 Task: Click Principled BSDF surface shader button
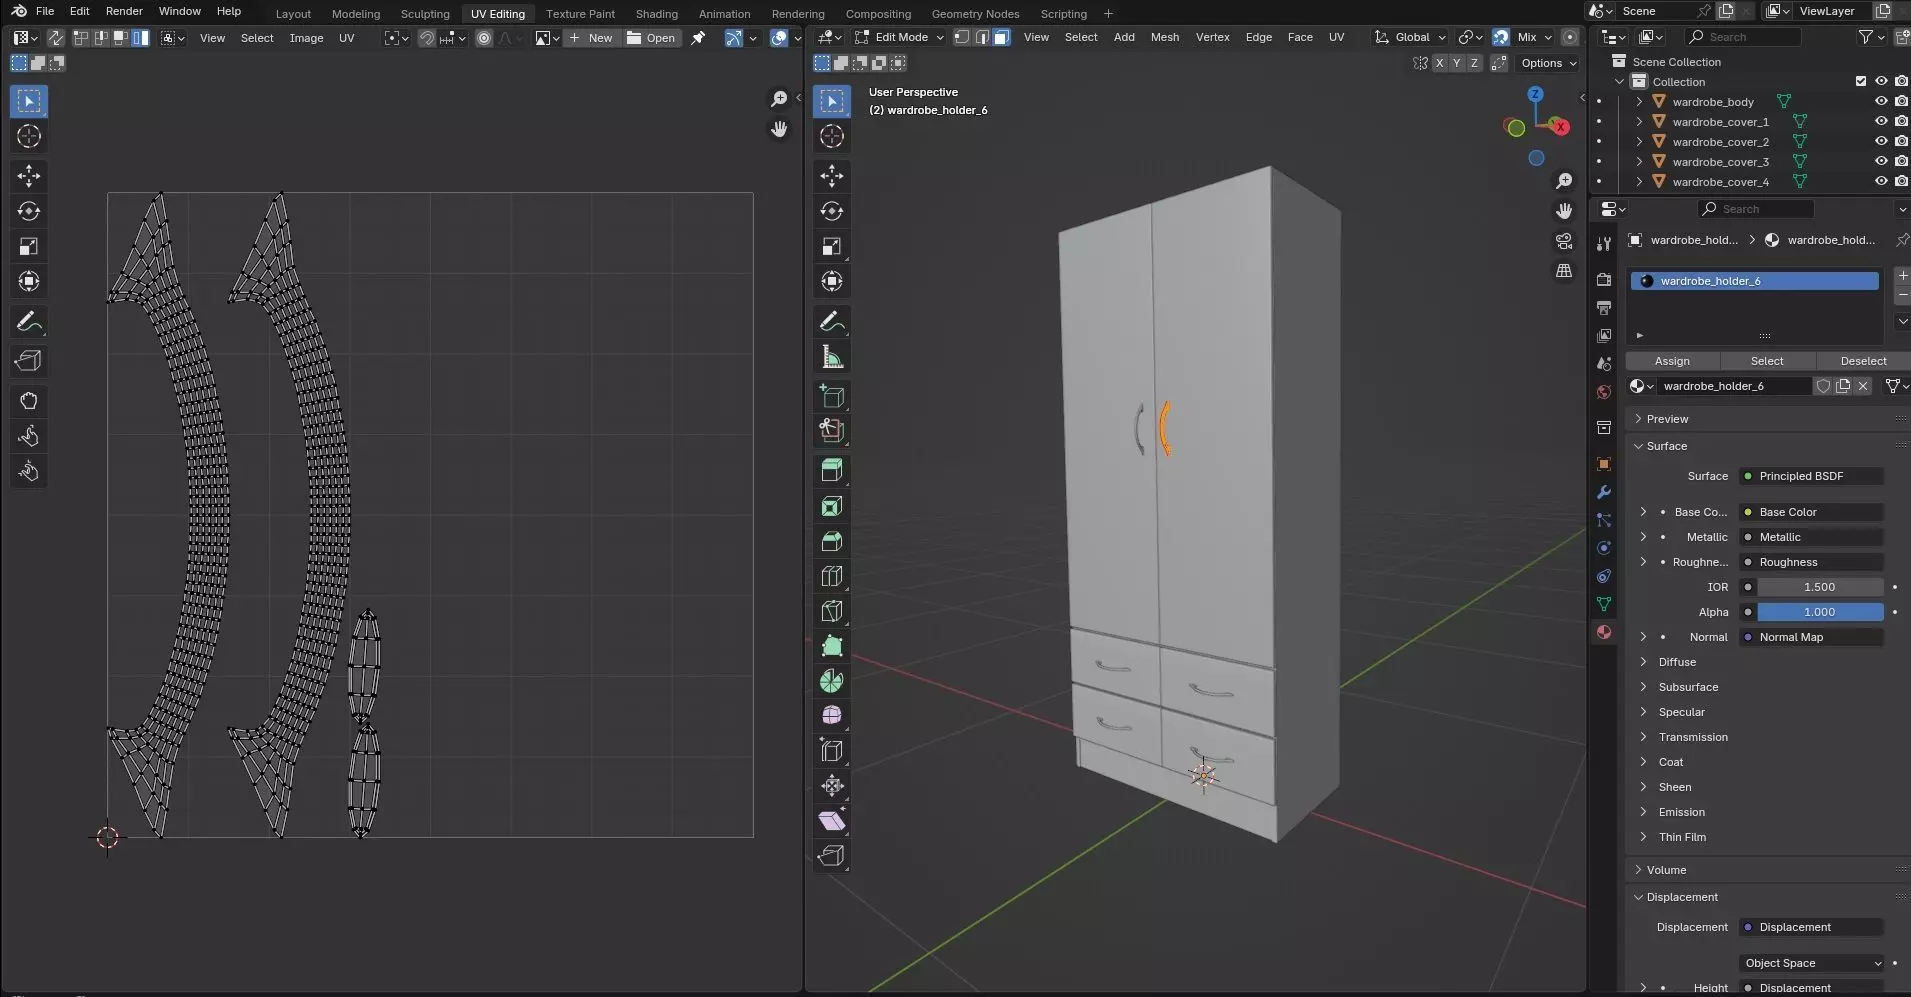coord(1812,476)
